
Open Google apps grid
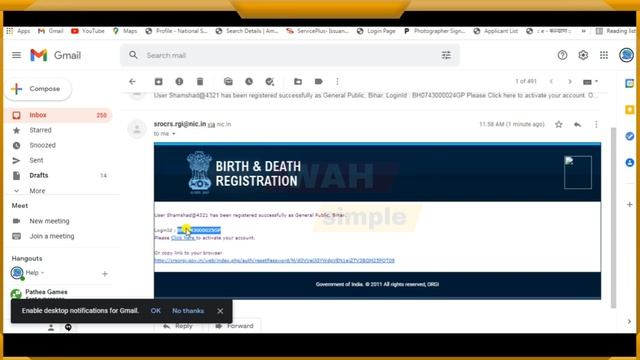[604, 55]
